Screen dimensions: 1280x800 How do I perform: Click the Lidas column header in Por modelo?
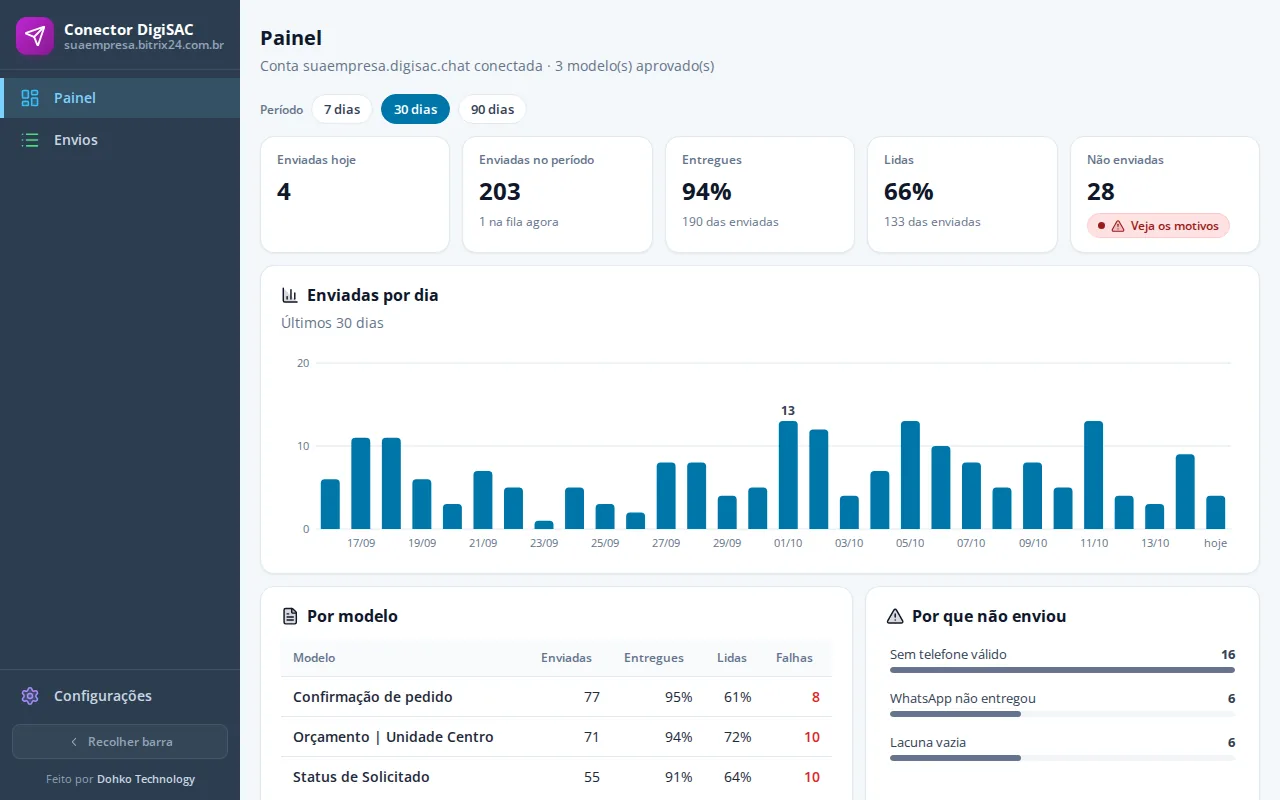click(x=732, y=658)
